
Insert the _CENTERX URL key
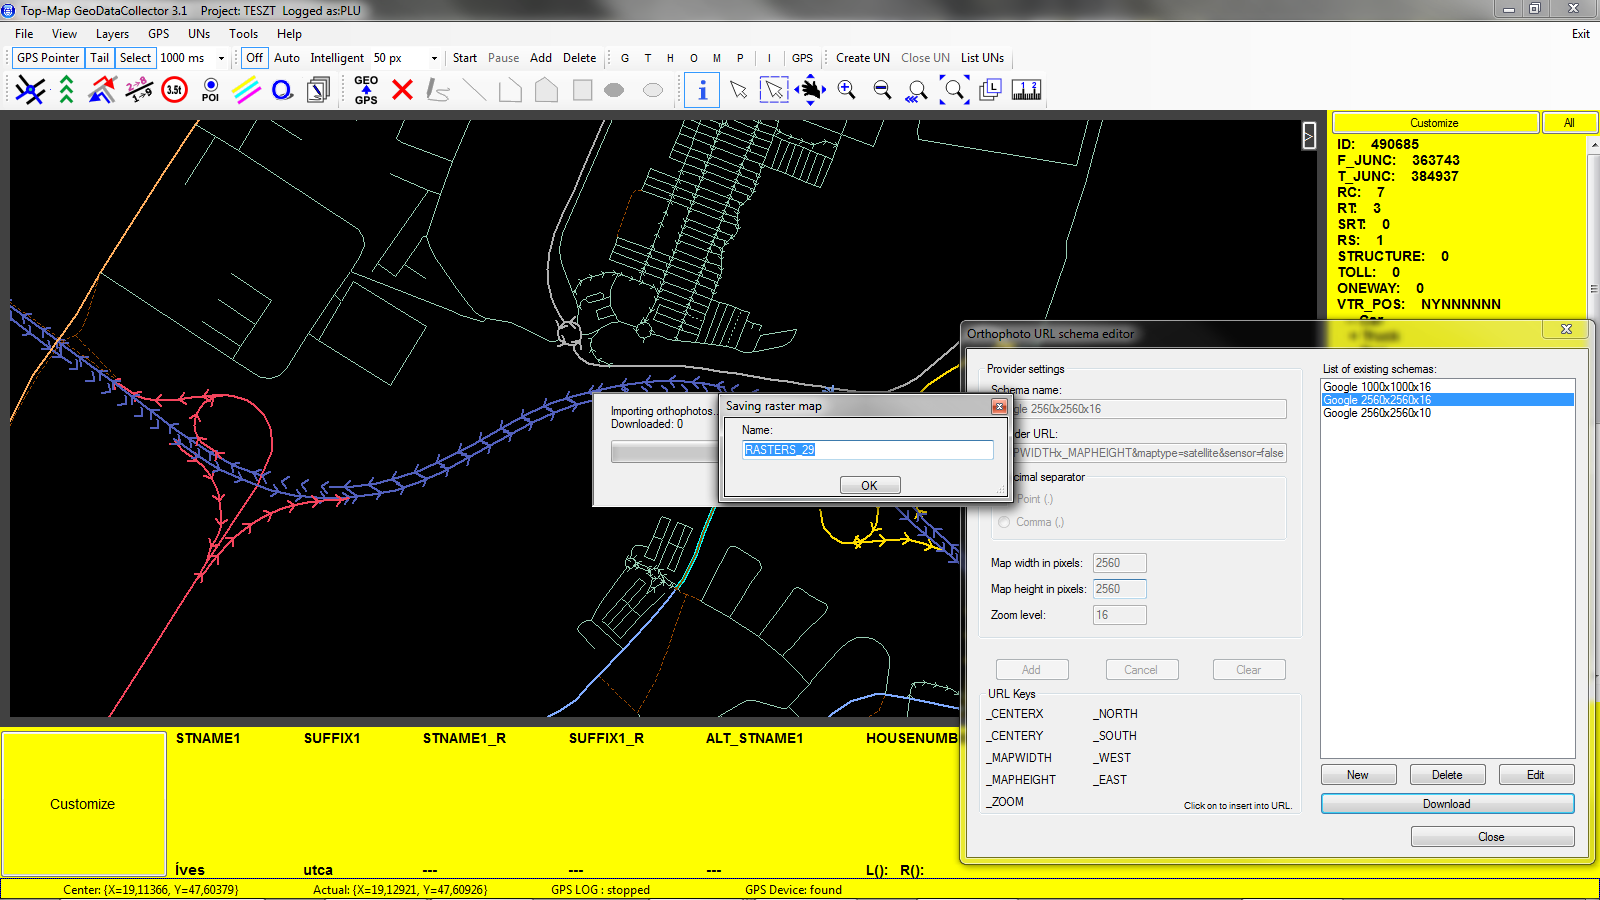tap(1015, 714)
